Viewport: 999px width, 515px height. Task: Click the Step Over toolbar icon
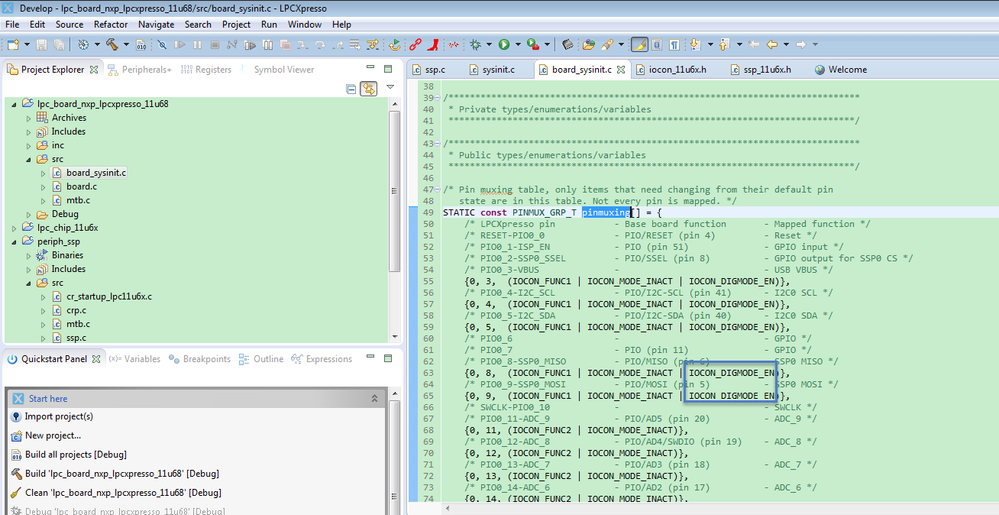(x=320, y=45)
